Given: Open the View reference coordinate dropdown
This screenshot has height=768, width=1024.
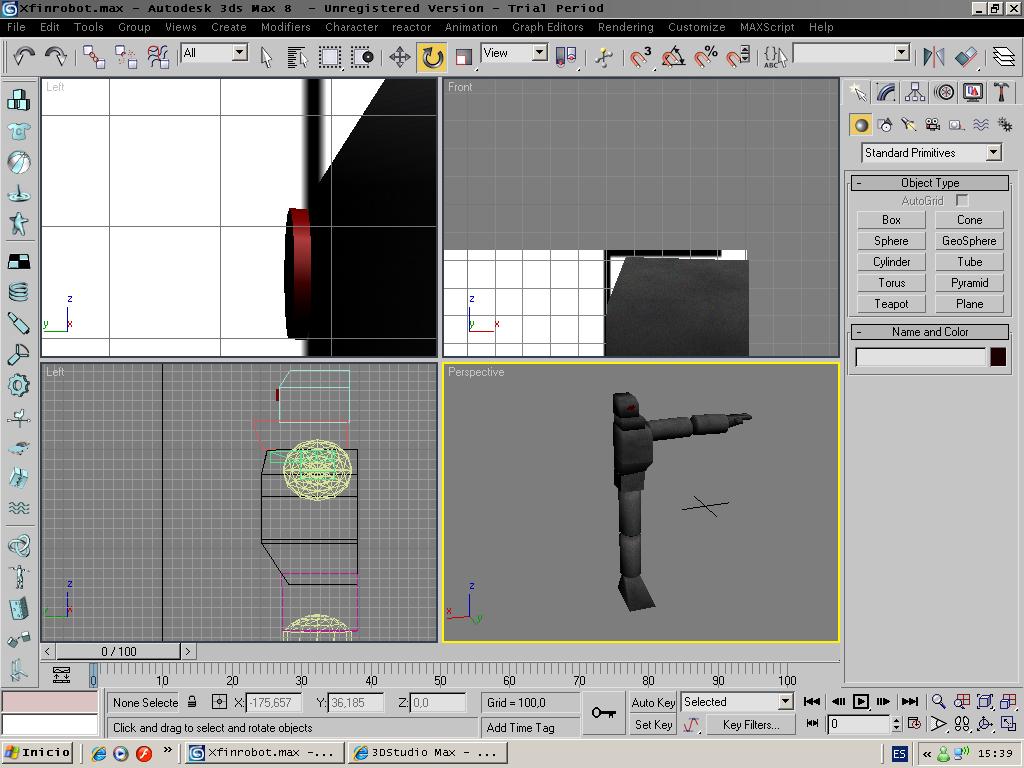Looking at the screenshot, I should tap(539, 53).
